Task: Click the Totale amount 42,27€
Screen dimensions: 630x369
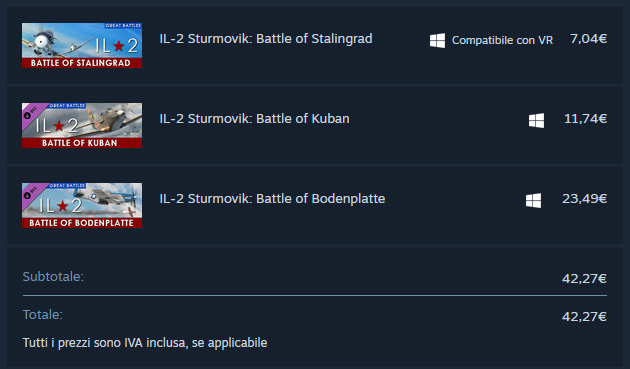Action: (584, 317)
